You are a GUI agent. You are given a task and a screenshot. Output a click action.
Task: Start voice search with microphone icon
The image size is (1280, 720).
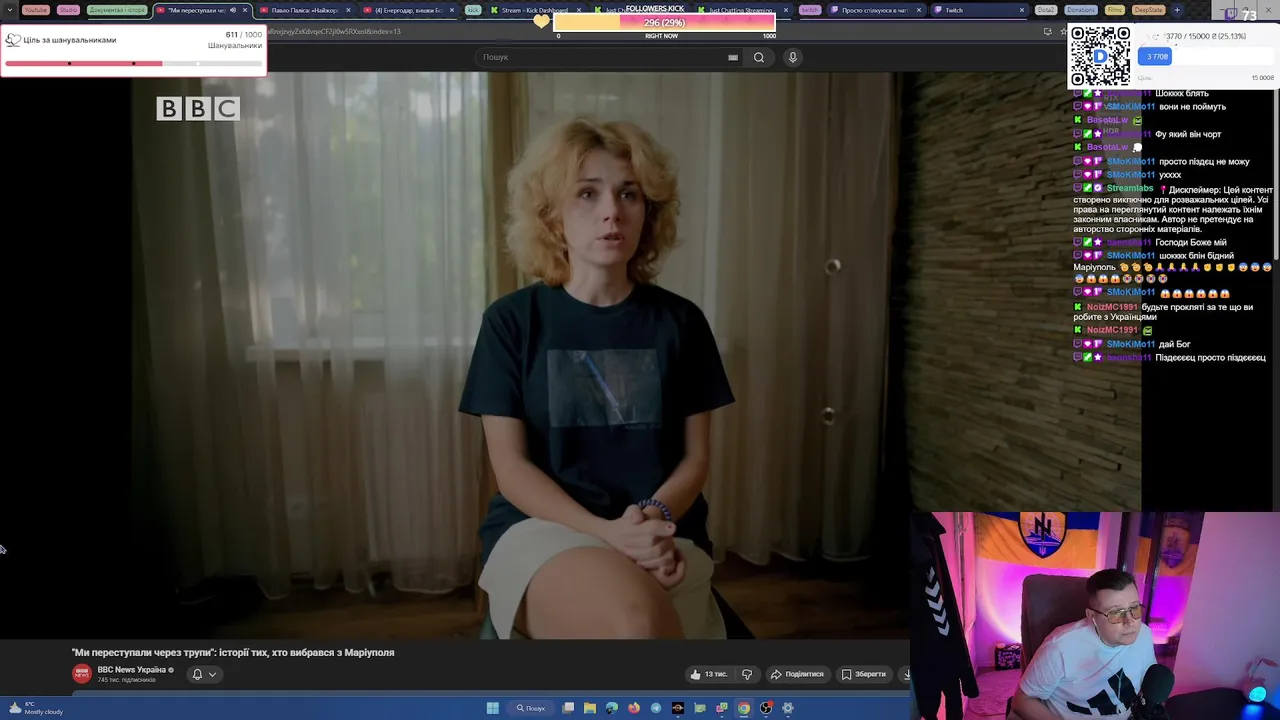coord(793,57)
